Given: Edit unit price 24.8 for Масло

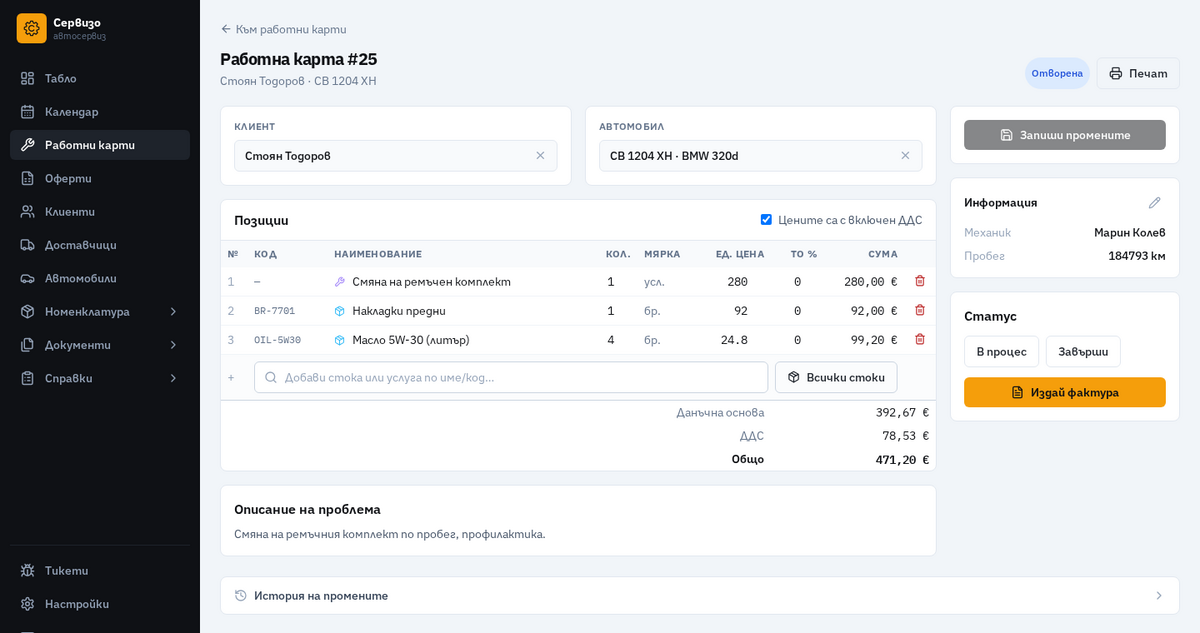Looking at the screenshot, I should click(x=735, y=340).
